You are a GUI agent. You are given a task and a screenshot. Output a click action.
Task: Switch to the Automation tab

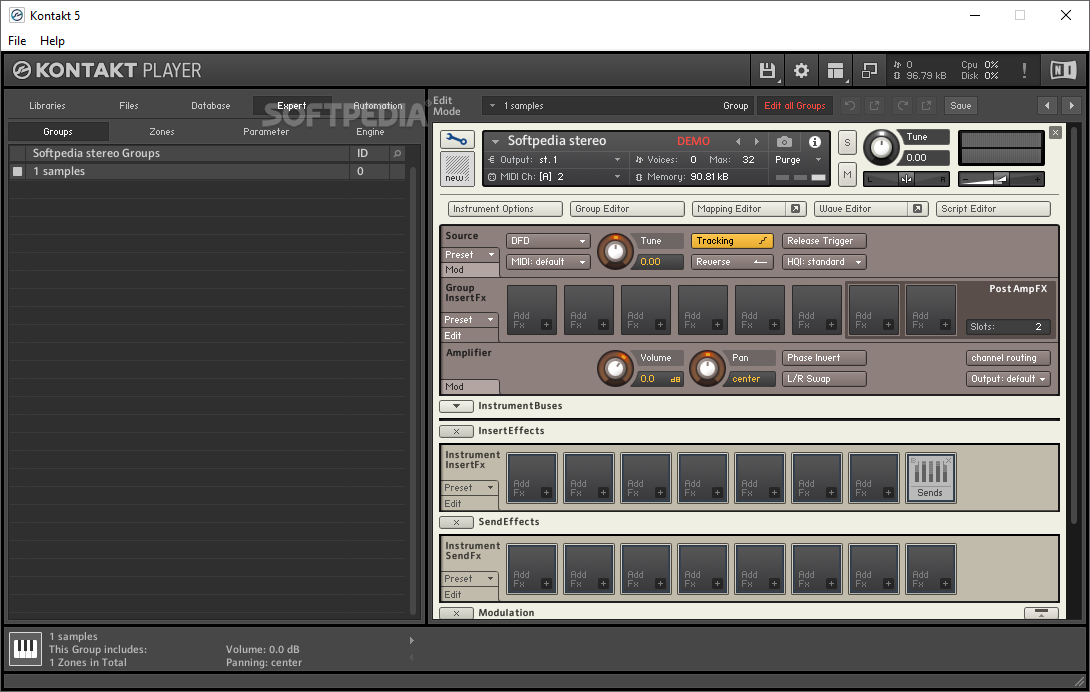[x=377, y=106]
